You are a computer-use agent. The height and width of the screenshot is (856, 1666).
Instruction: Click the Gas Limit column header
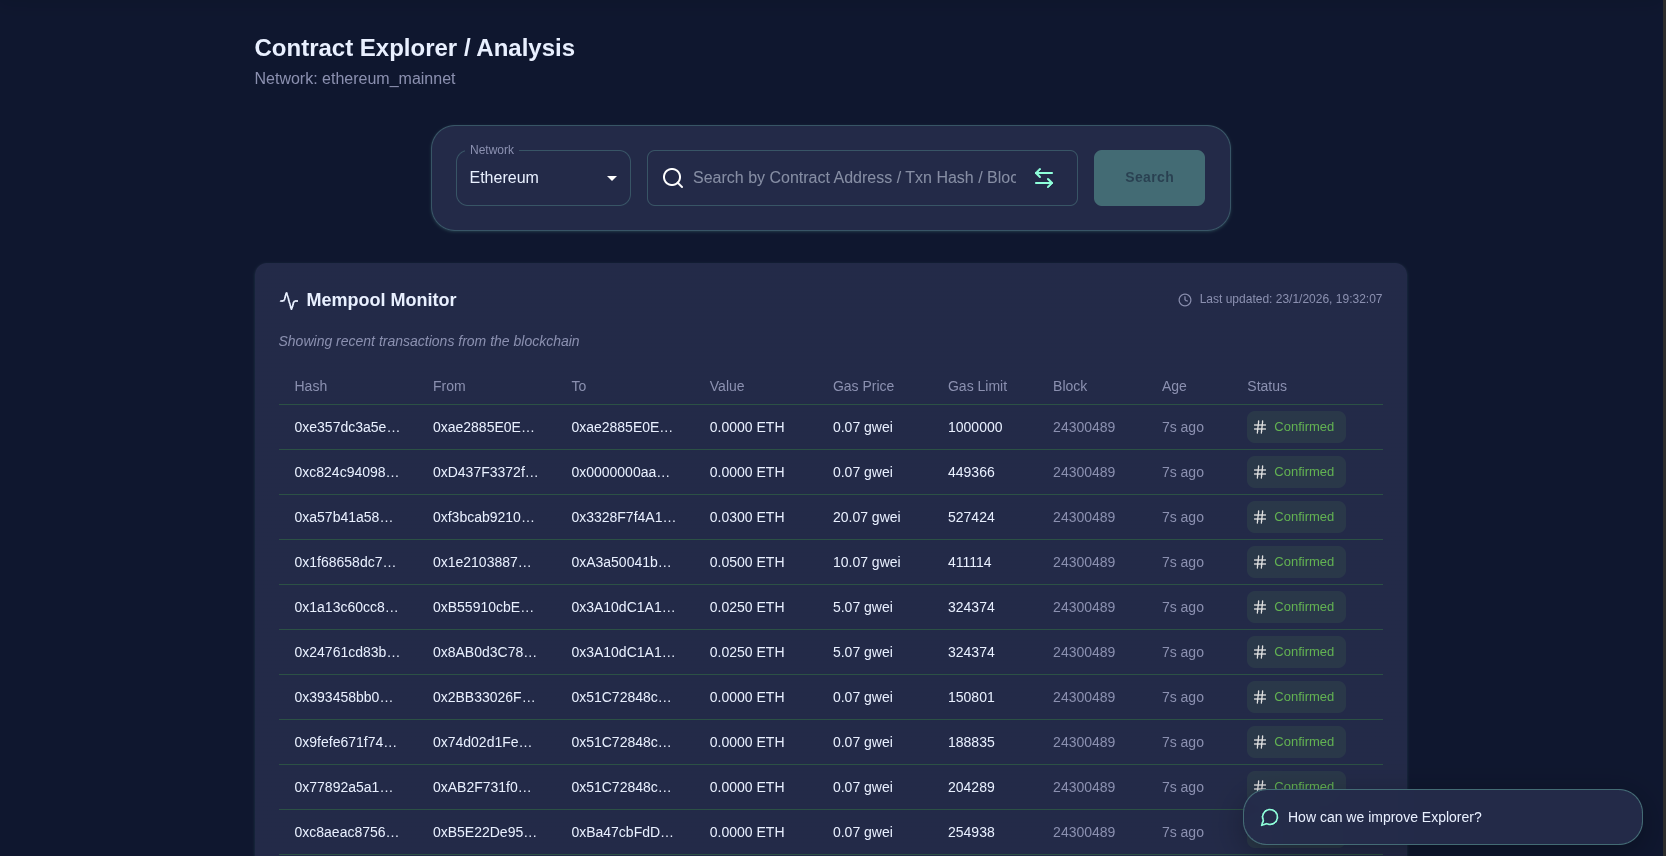pos(977,386)
